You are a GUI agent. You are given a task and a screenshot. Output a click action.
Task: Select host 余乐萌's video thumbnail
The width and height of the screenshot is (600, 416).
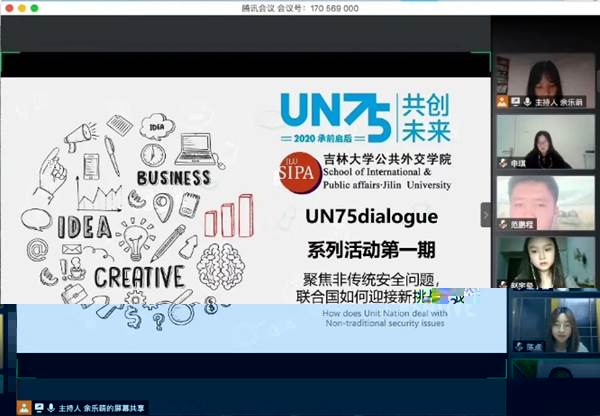point(546,81)
